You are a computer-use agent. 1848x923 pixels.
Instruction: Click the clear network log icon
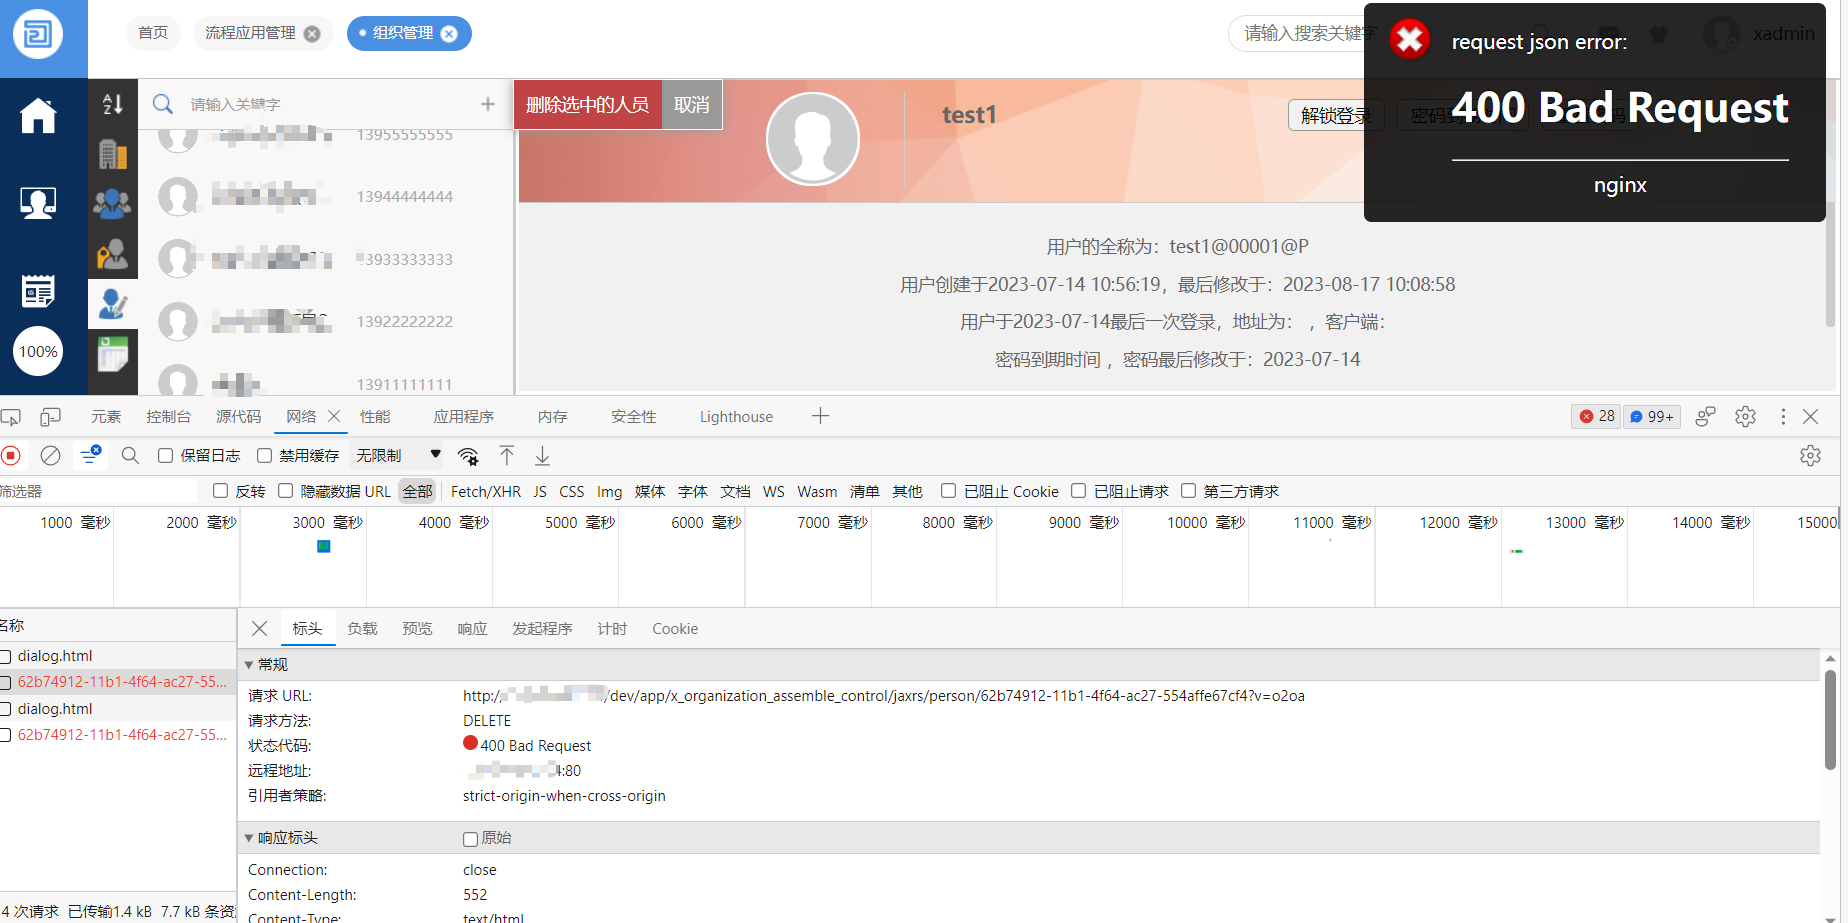tap(50, 456)
